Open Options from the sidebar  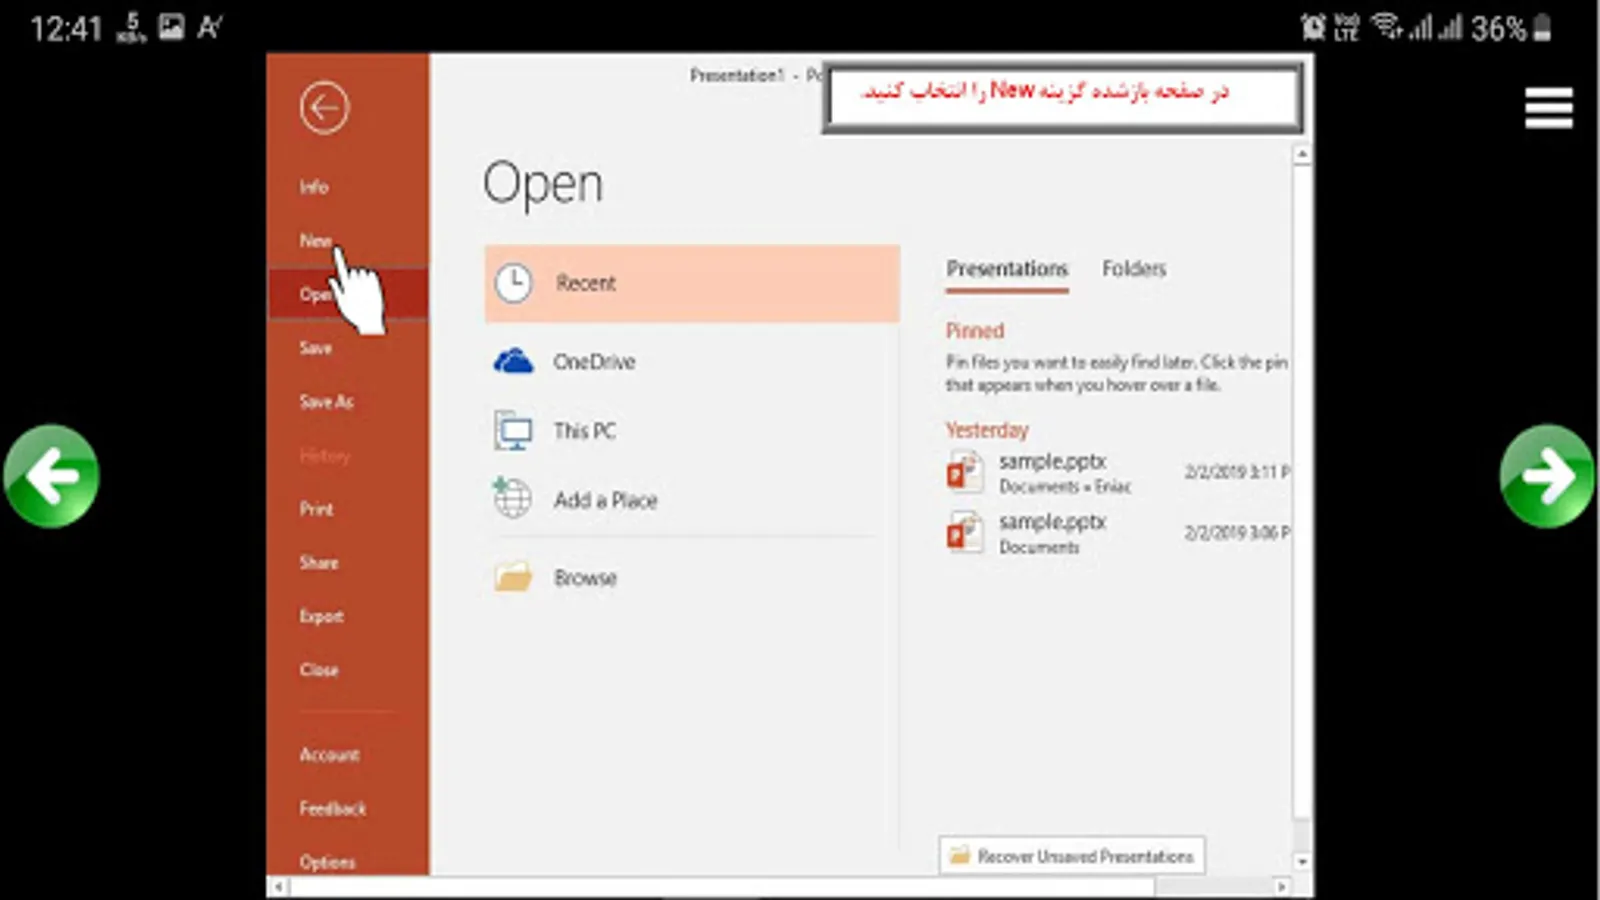(327, 862)
